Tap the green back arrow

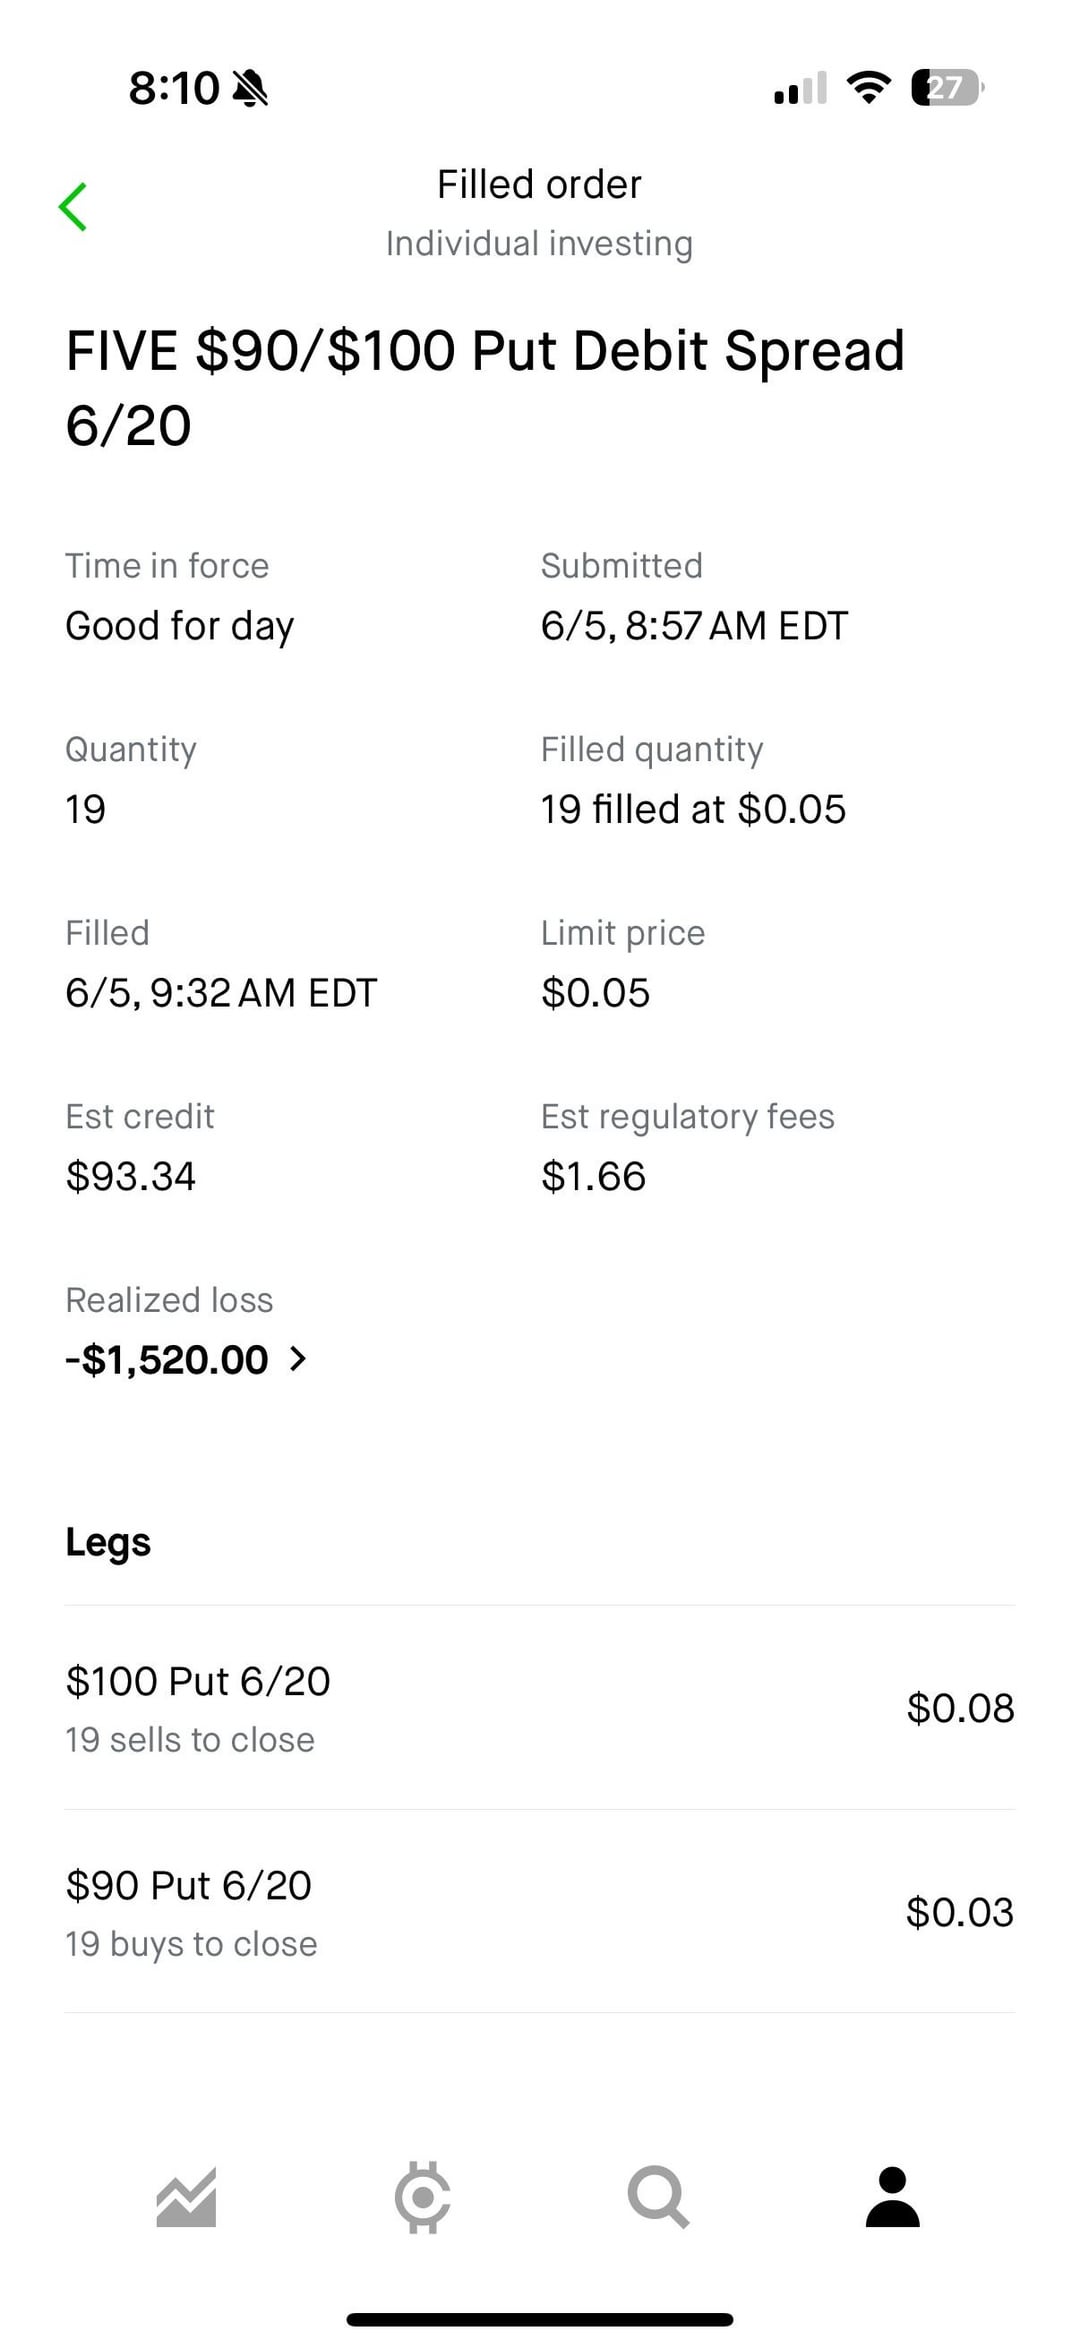click(74, 207)
